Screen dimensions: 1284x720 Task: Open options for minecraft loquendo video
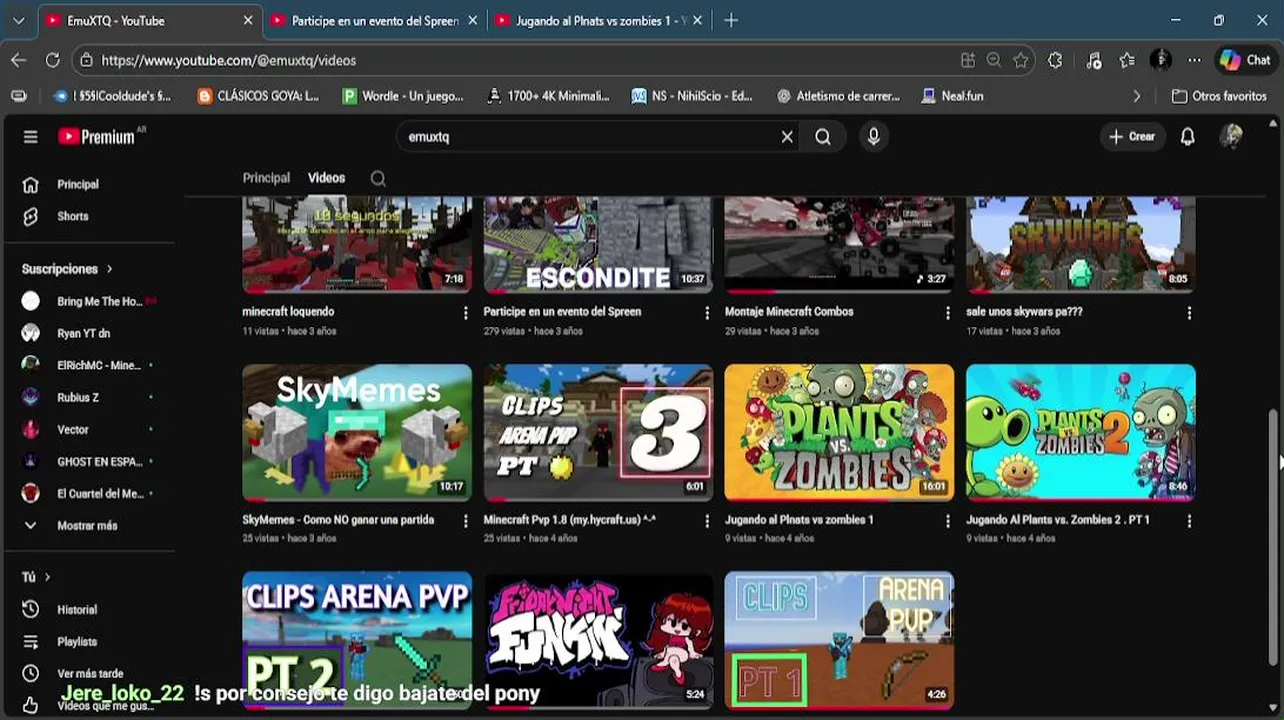(465, 313)
